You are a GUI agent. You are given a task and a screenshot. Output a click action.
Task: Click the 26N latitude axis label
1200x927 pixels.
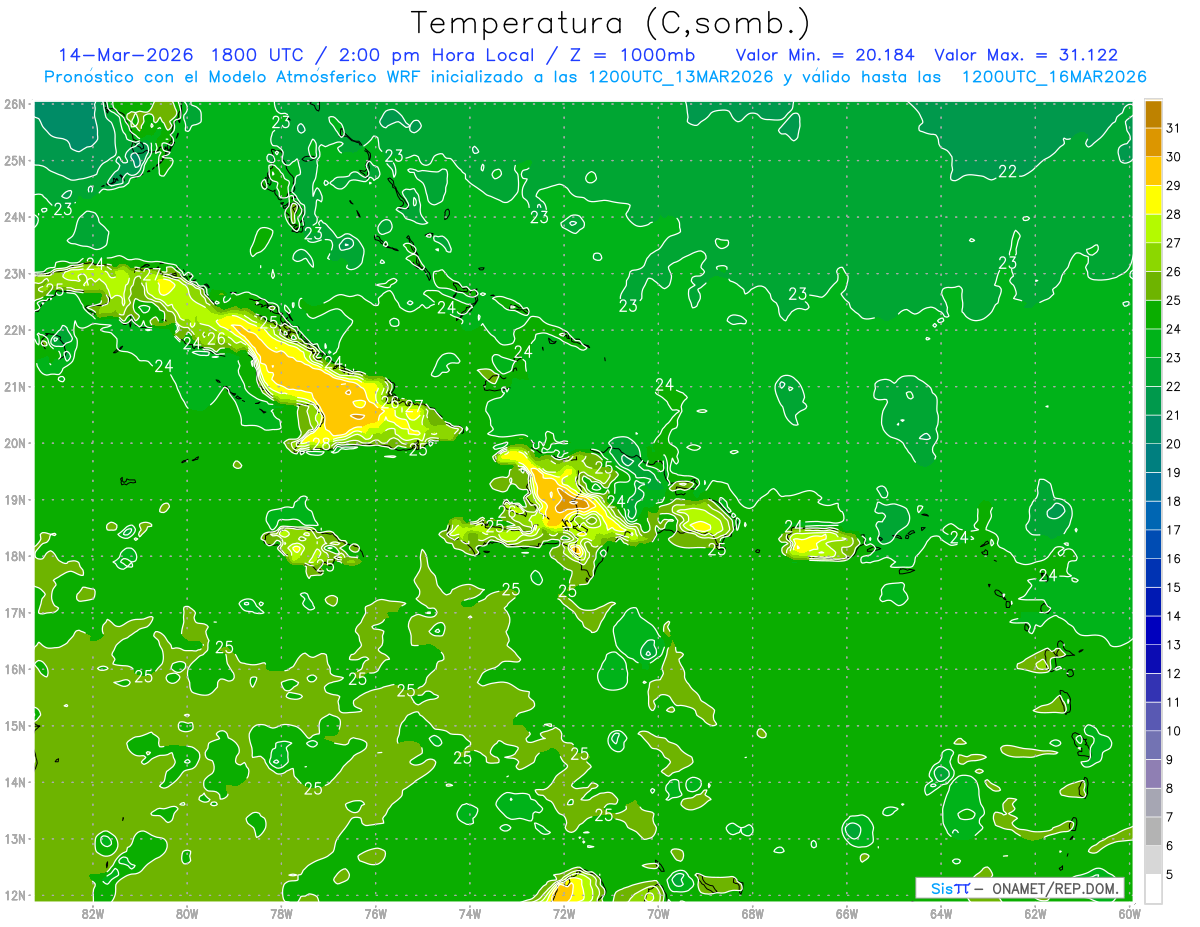click(x=15, y=104)
